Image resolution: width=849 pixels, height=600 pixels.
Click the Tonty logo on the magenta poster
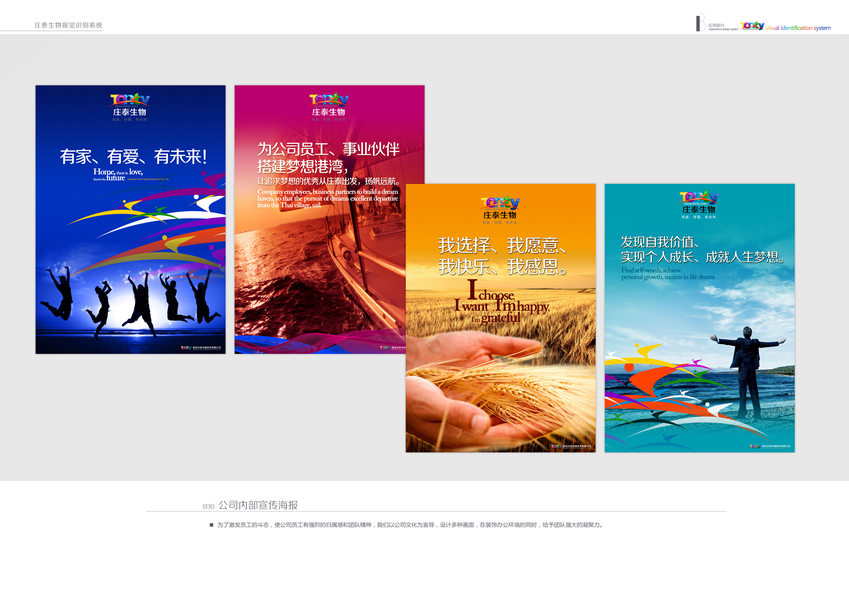[329, 106]
